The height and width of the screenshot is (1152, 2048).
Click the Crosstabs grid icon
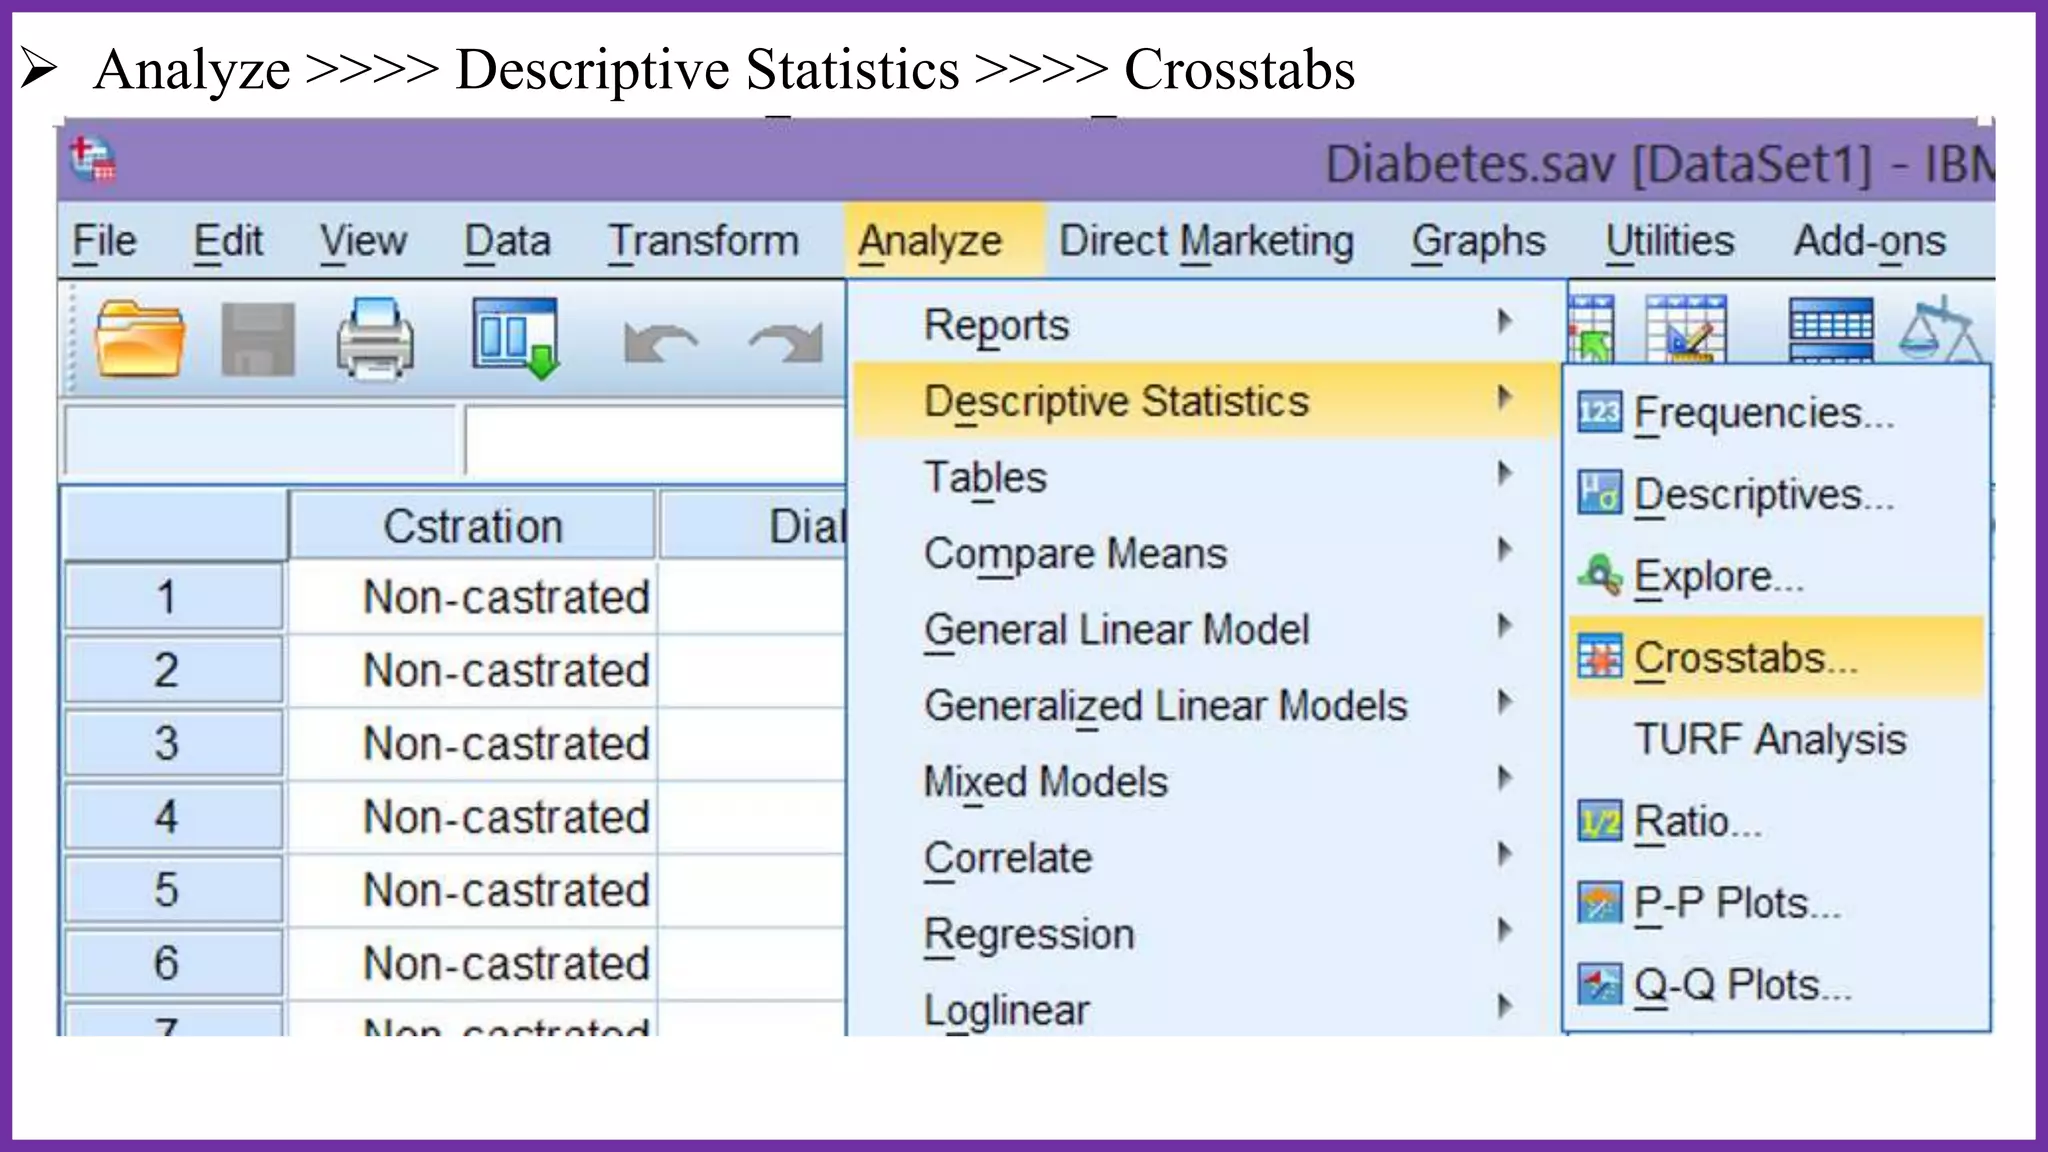click(x=1600, y=657)
